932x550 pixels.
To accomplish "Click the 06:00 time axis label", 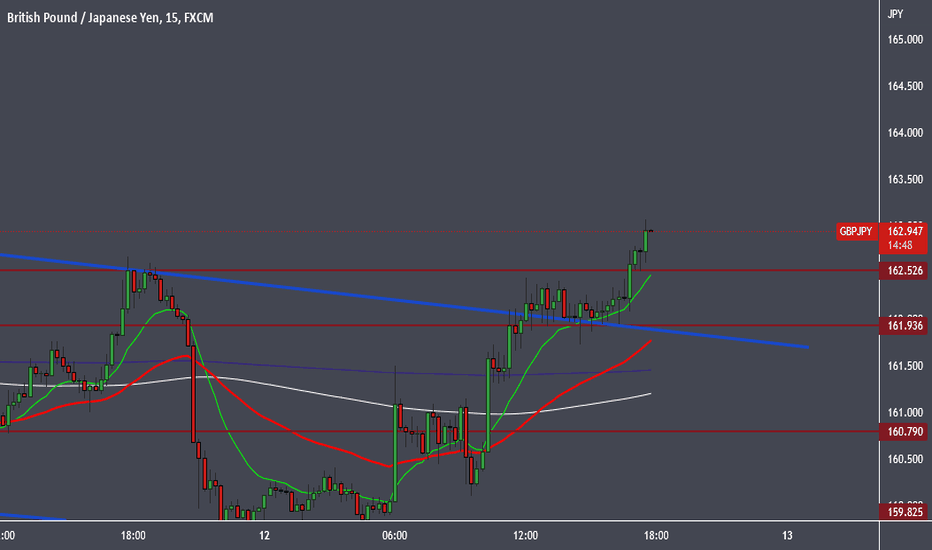I will point(394,536).
